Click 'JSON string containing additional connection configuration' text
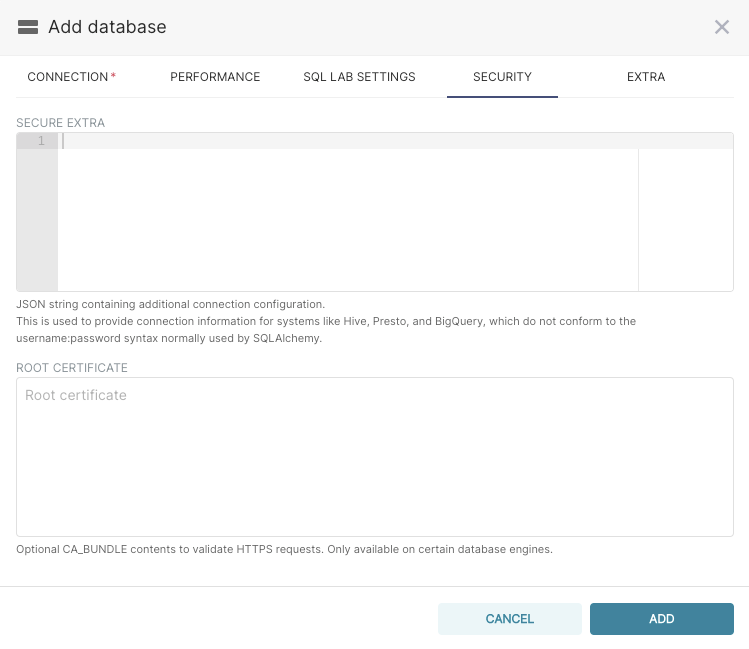Screen dimensions: 749x649 171,304
